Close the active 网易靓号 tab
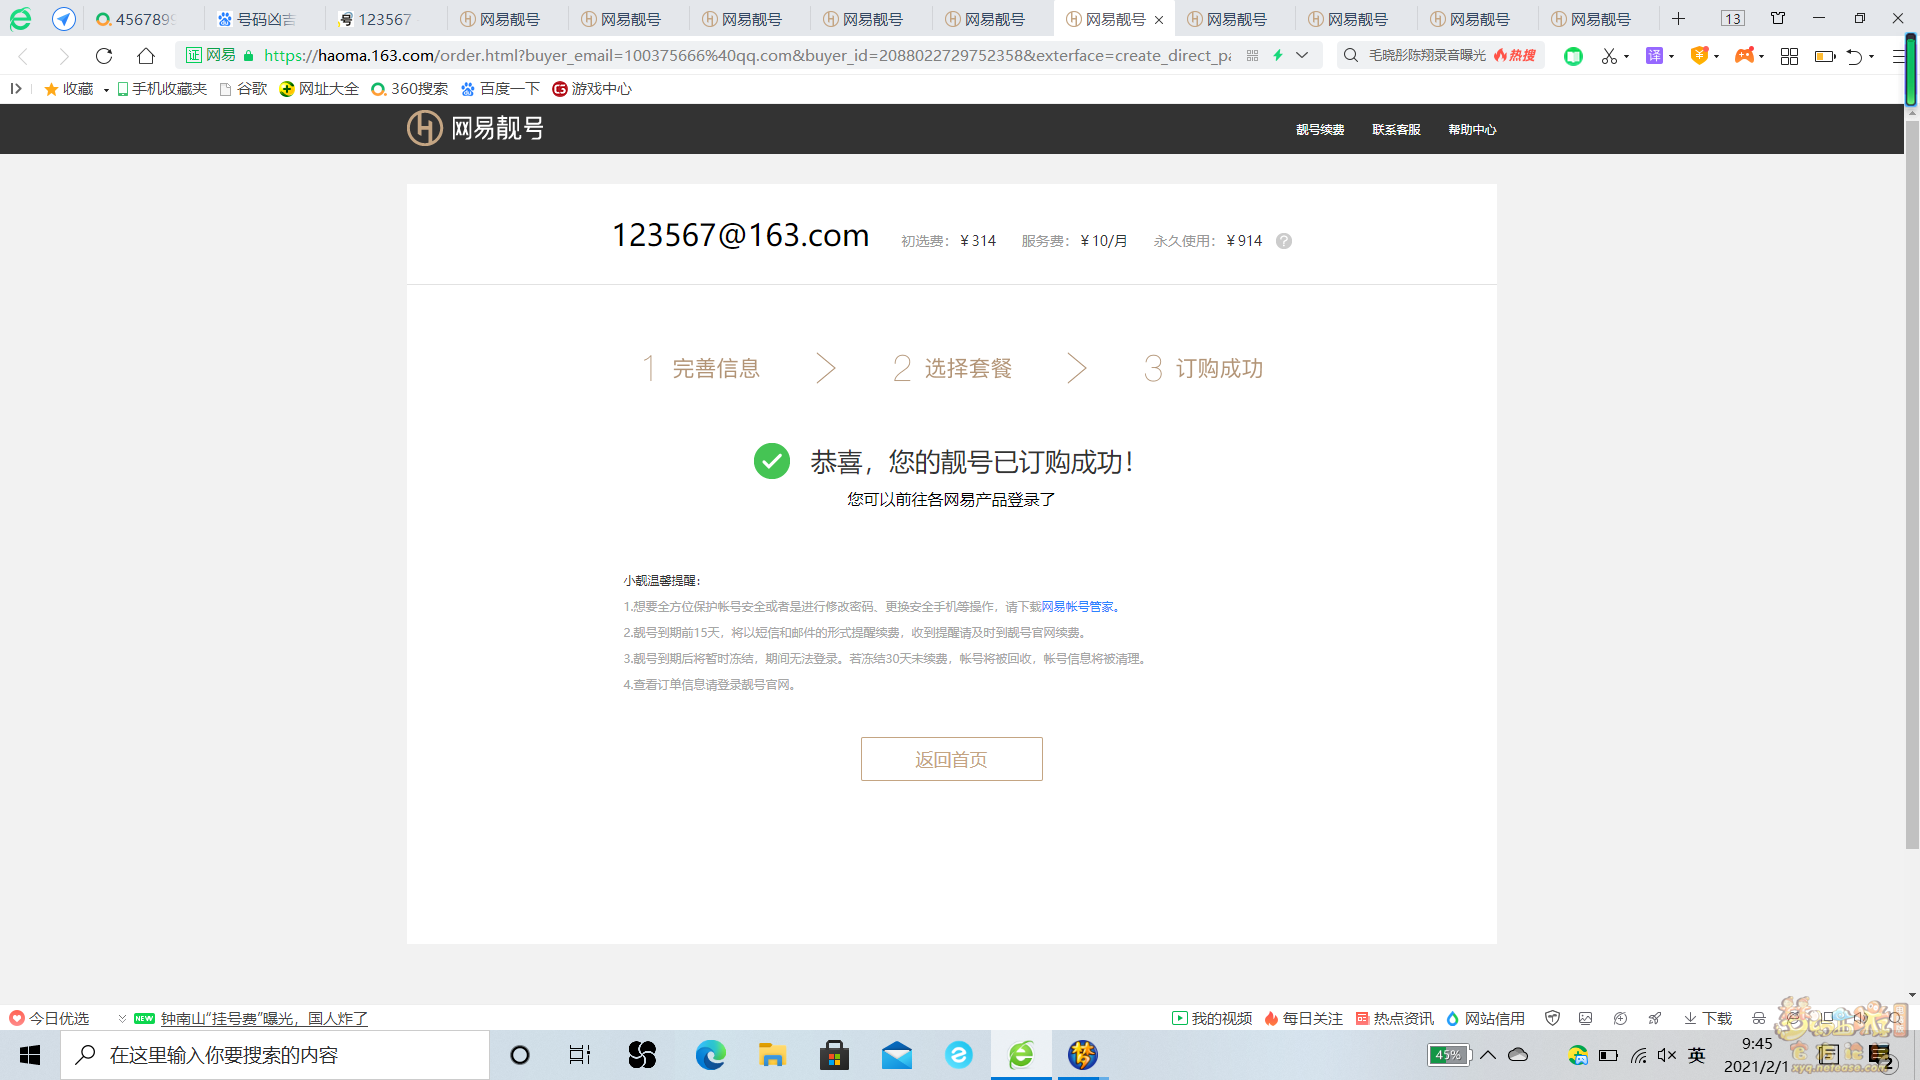The width and height of the screenshot is (1920, 1080). [1159, 20]
